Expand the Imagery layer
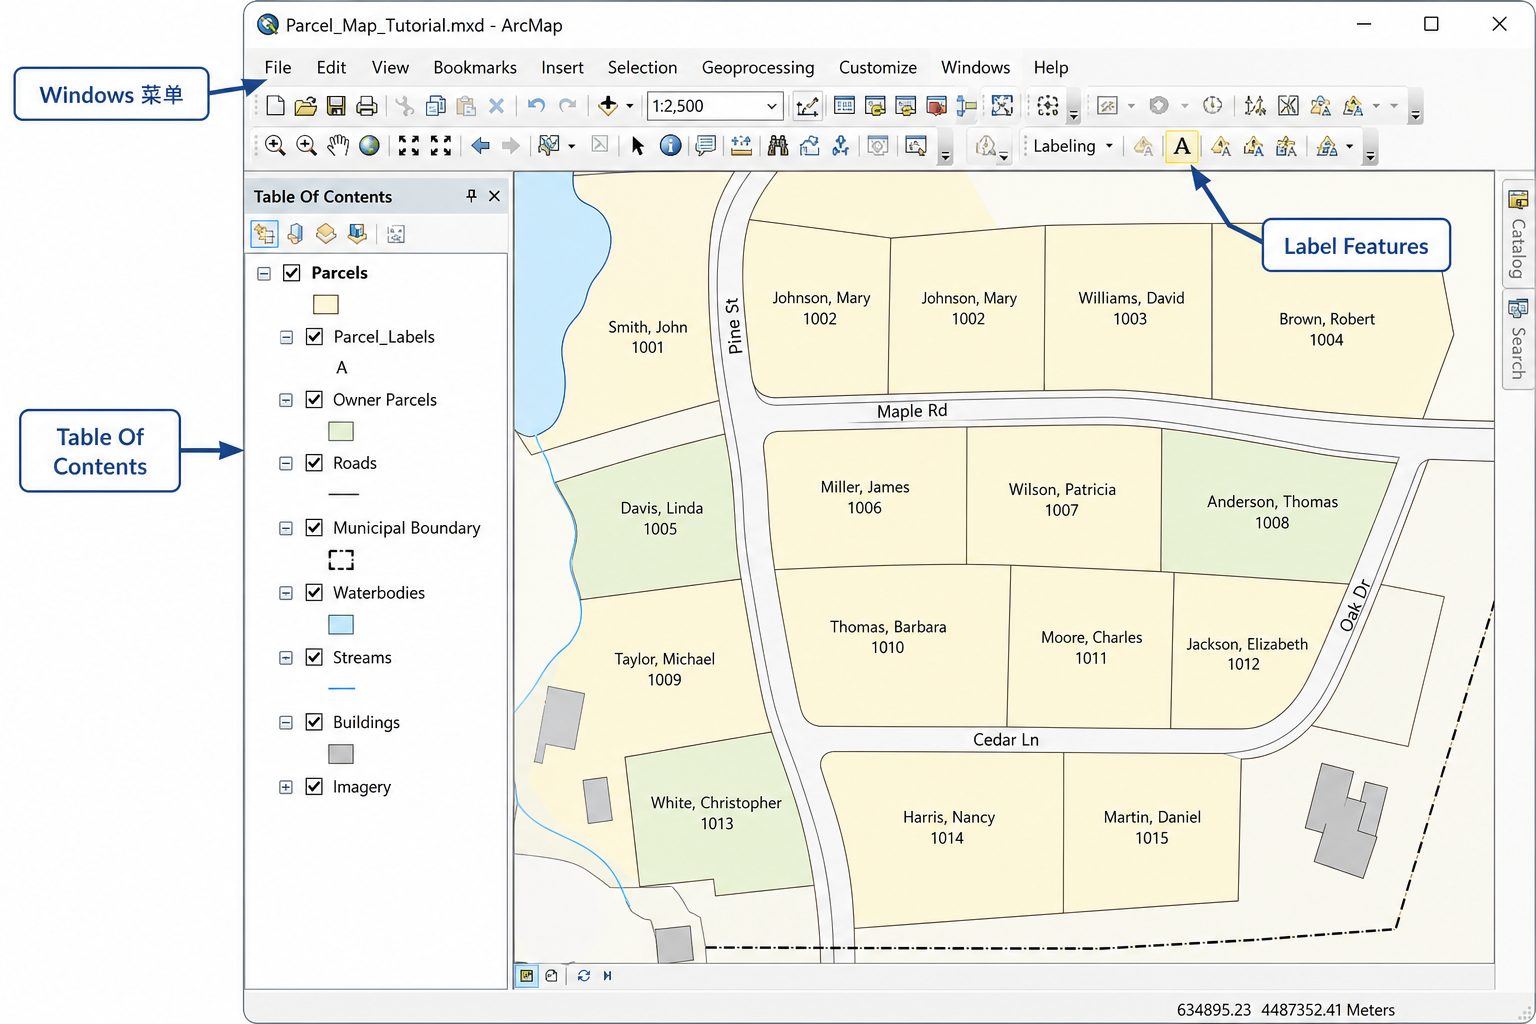The width and height of the screenshot is (1536, 1024). 286,787
